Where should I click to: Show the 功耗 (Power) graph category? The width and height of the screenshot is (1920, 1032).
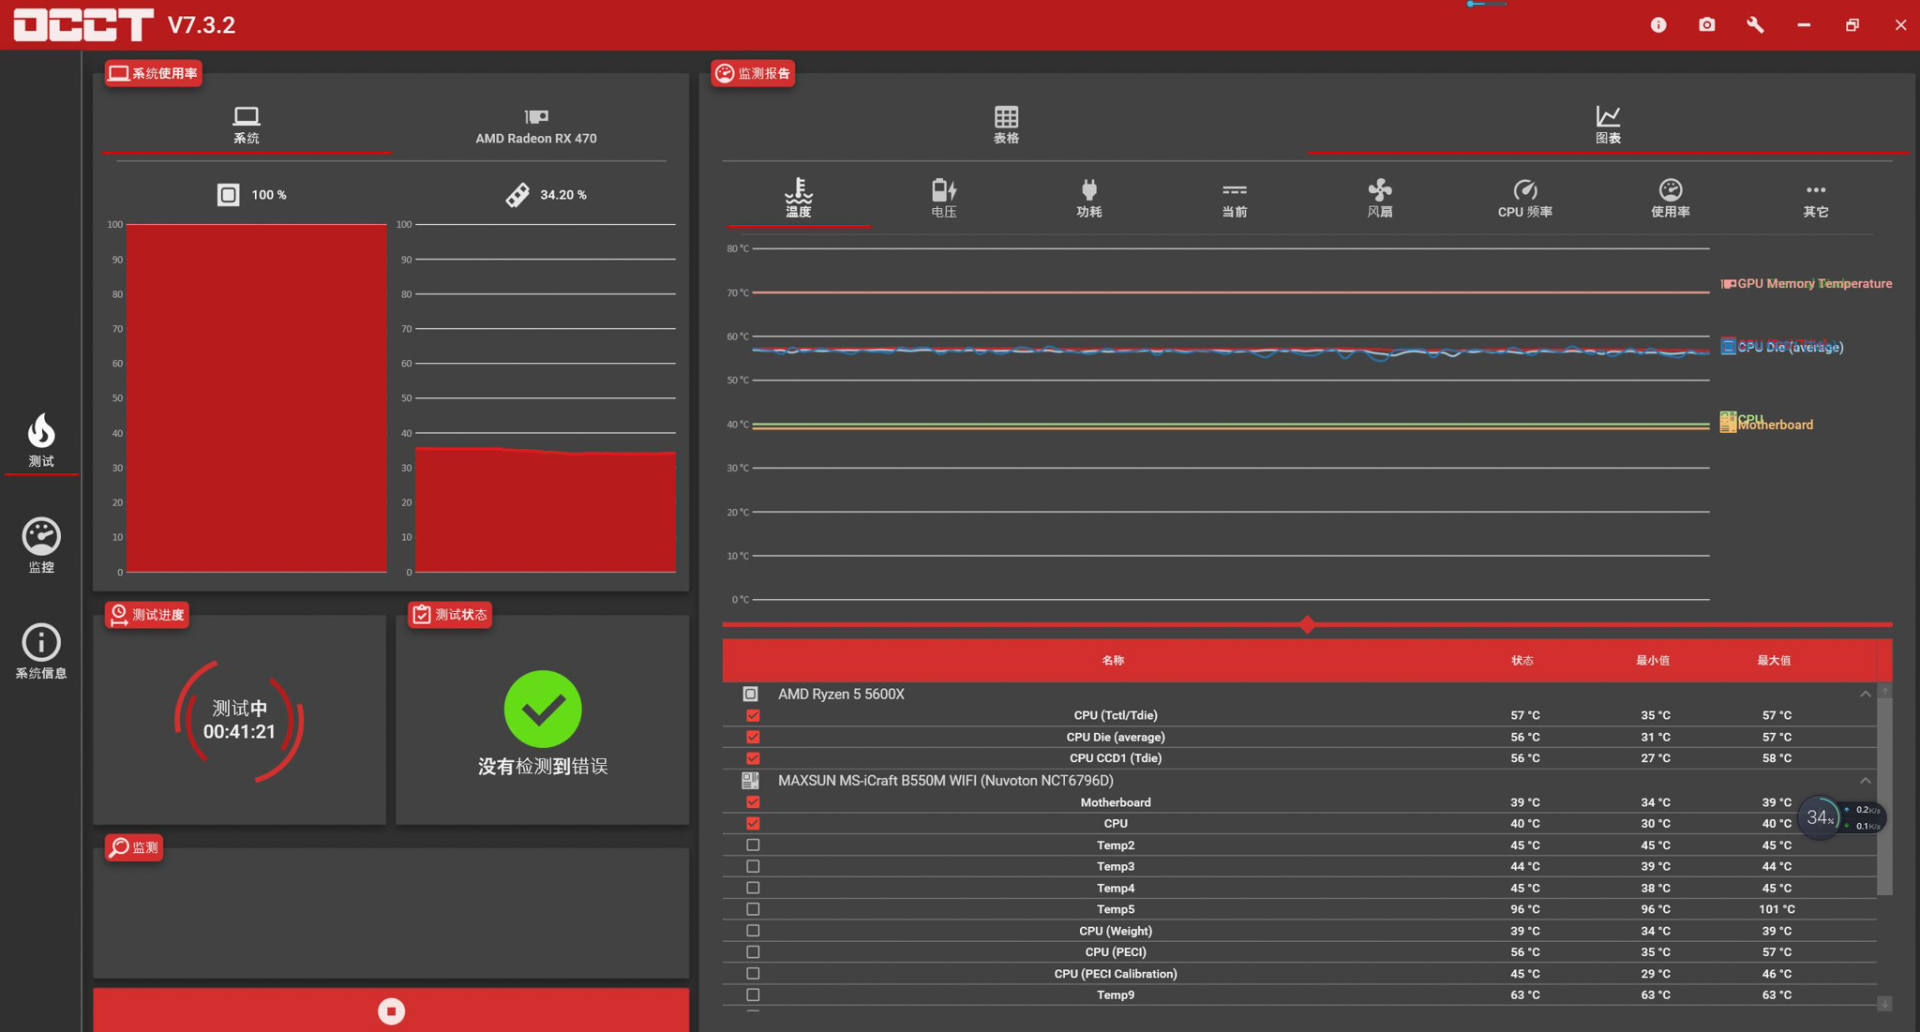[x=1089, y=198]
